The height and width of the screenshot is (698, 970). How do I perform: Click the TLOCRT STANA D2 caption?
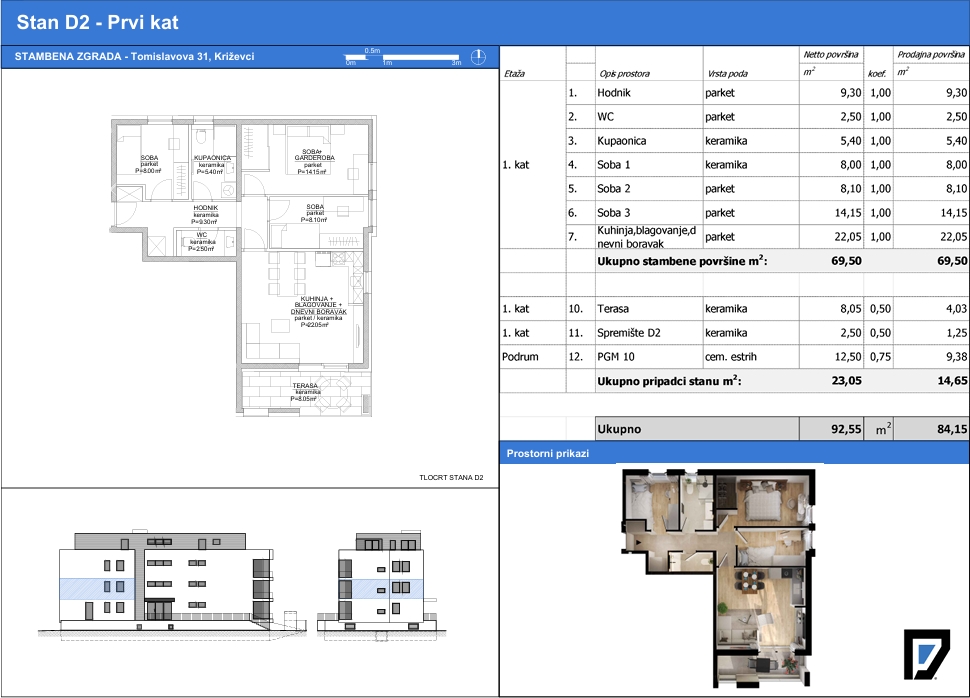[x=451, y=478]
